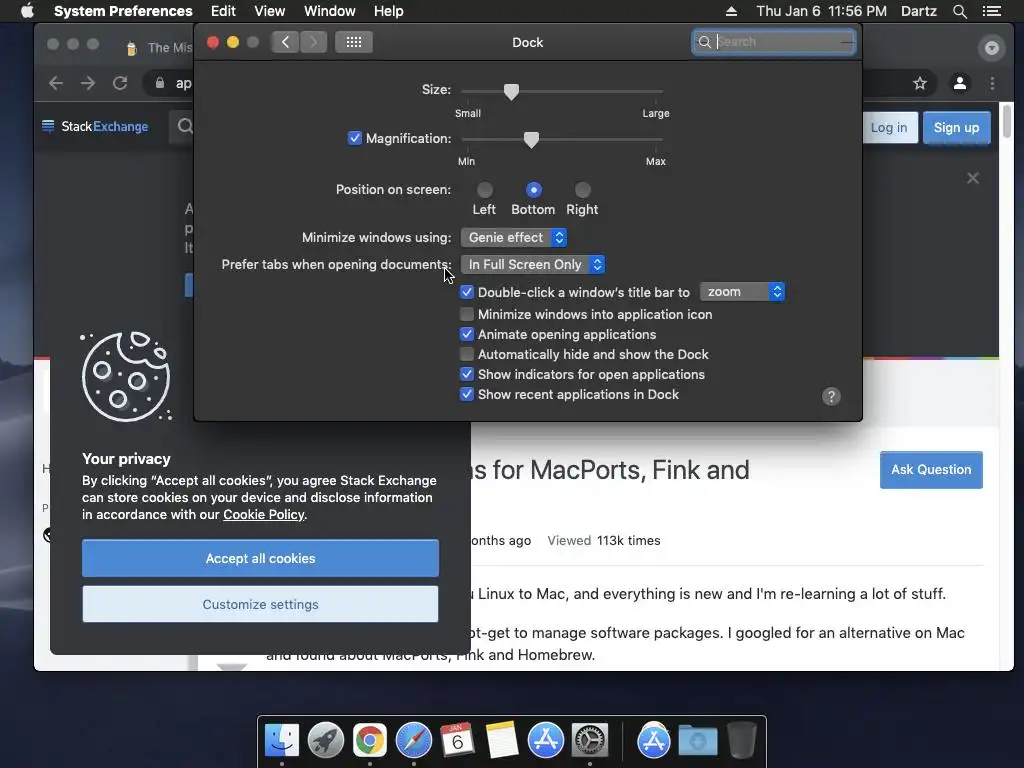Toggle Show recent applications in Dock
1024x768 pixels.
point(466,394)
